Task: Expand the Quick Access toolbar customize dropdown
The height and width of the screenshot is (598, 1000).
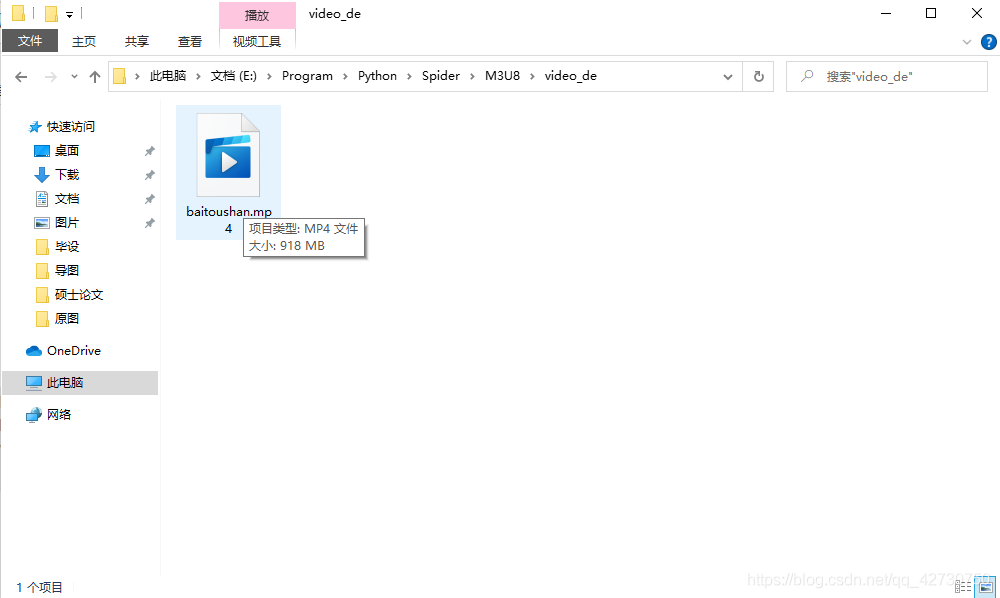Action: pos(68,13)
